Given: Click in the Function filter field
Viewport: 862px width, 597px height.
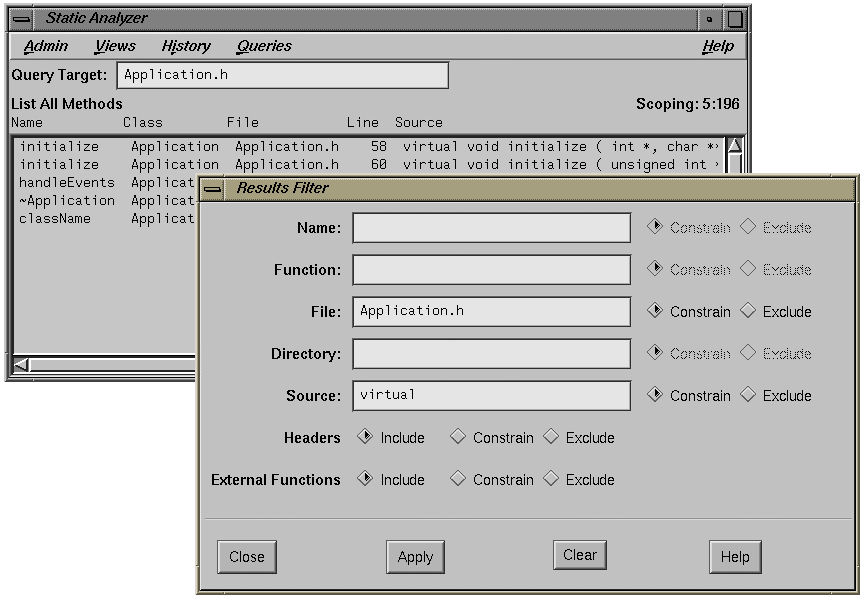Looking at the screenshot, I should click(x=490, y=269).
